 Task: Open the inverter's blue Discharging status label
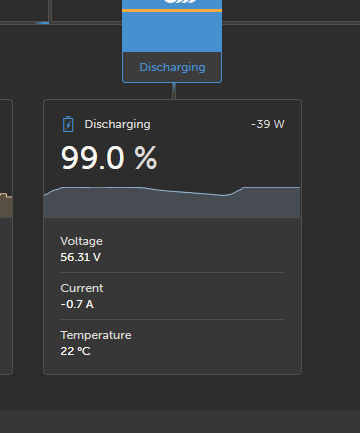tap(172, 67)
